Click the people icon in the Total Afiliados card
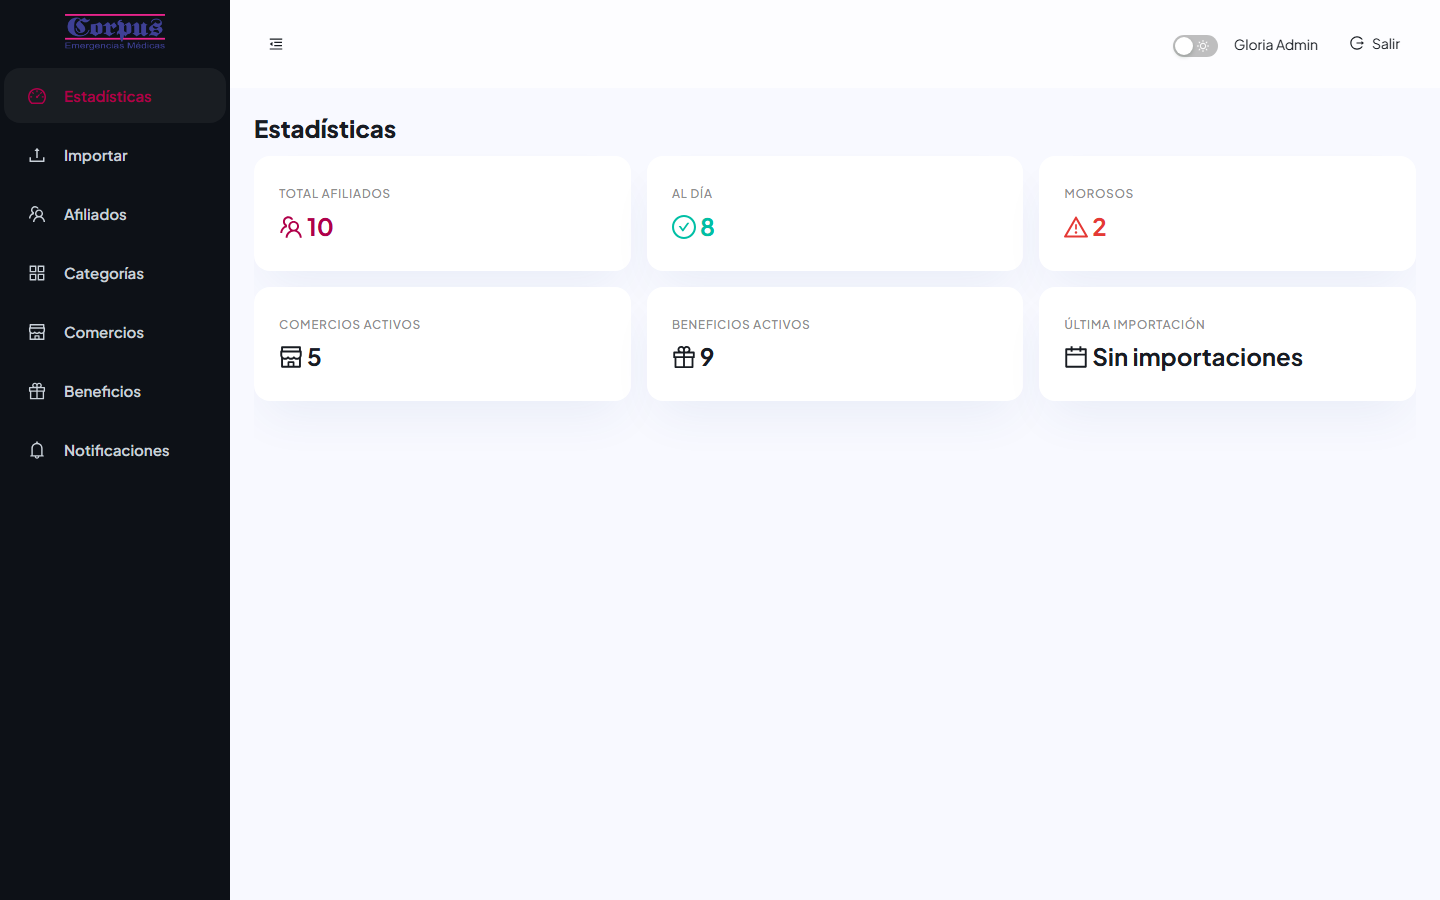The image size is (1440, 900). (291, 227)
